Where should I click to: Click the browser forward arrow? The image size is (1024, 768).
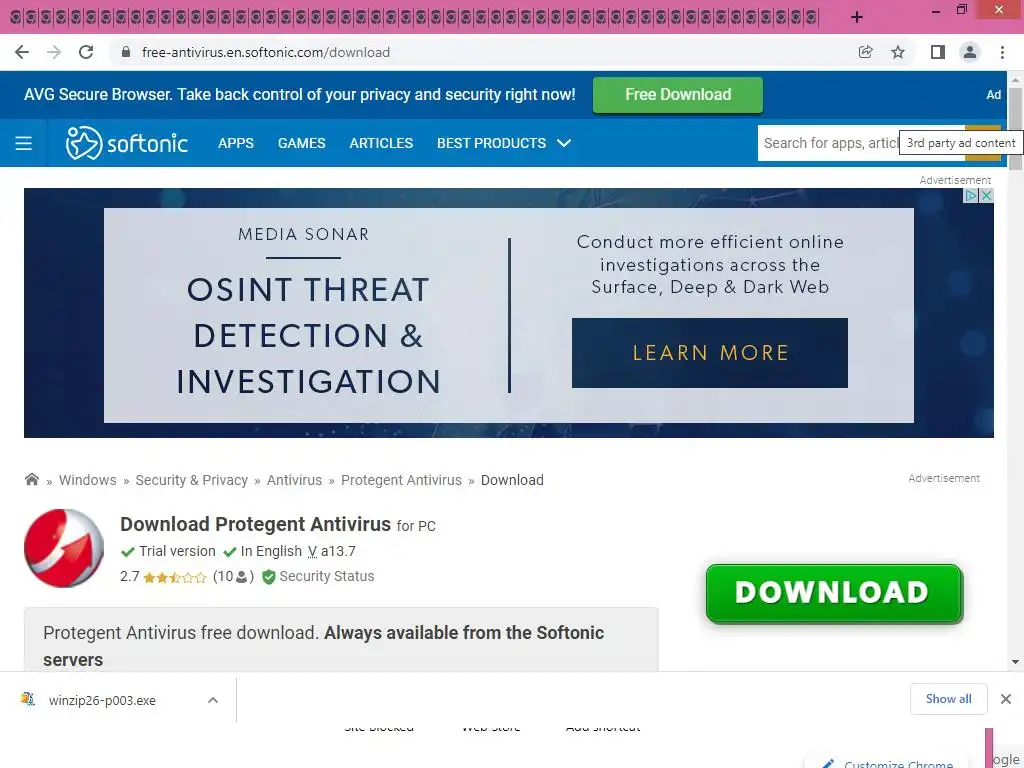tap(54, 52)
